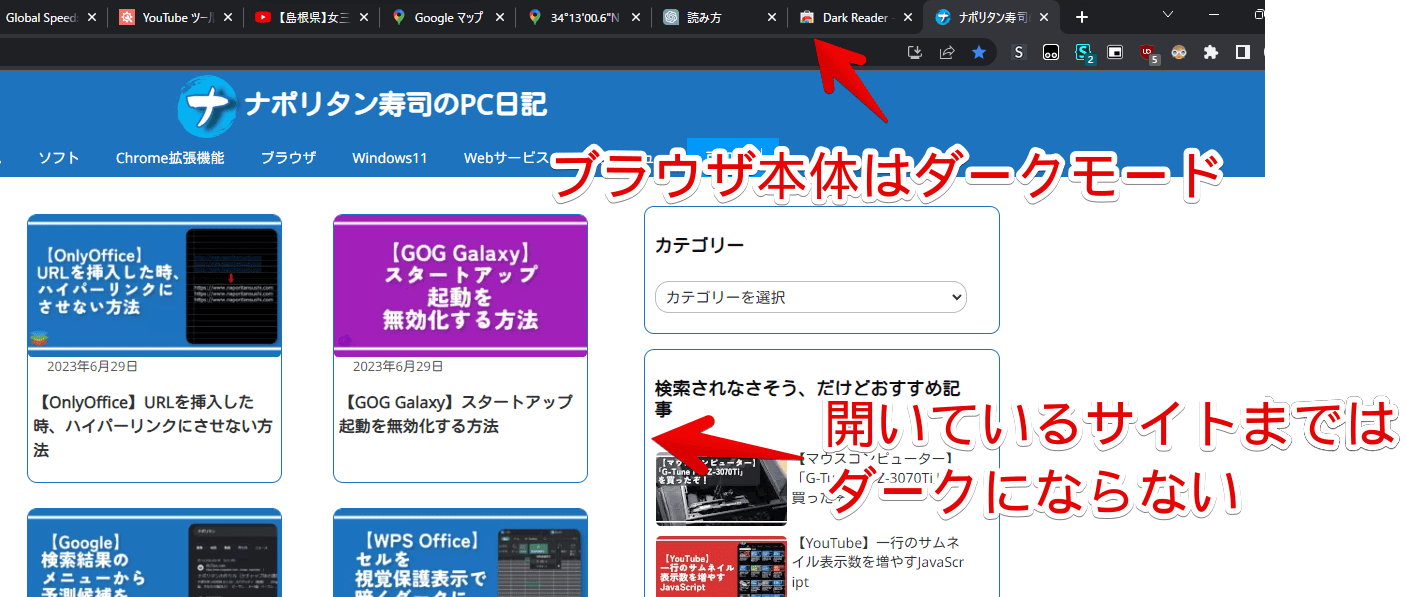Screen dimensions: 1406x597
Task: Open the teal S extension with badge 2
Action: 1084,53
